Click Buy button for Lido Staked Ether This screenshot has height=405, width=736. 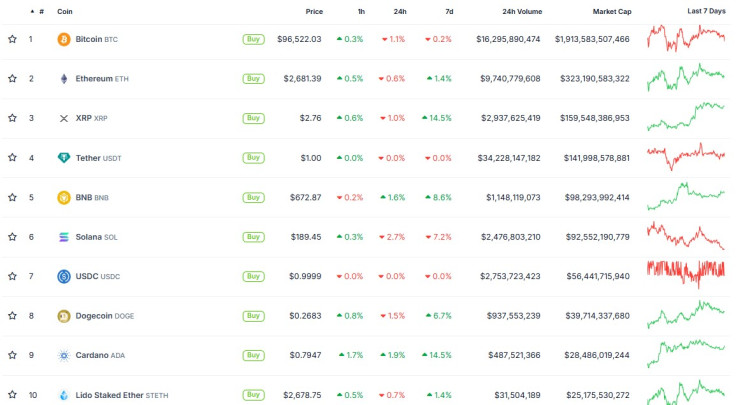coord(253,395)
